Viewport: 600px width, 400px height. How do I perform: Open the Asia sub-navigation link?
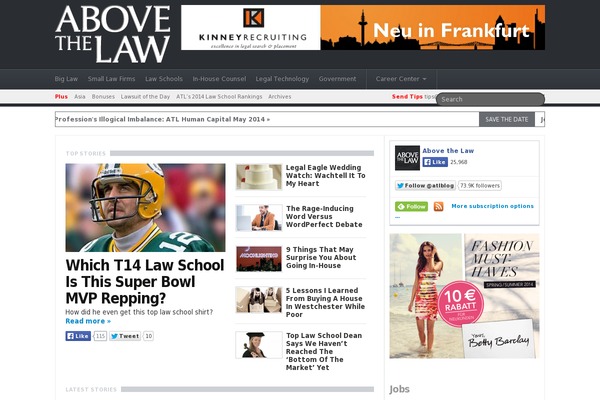point(80,96)
